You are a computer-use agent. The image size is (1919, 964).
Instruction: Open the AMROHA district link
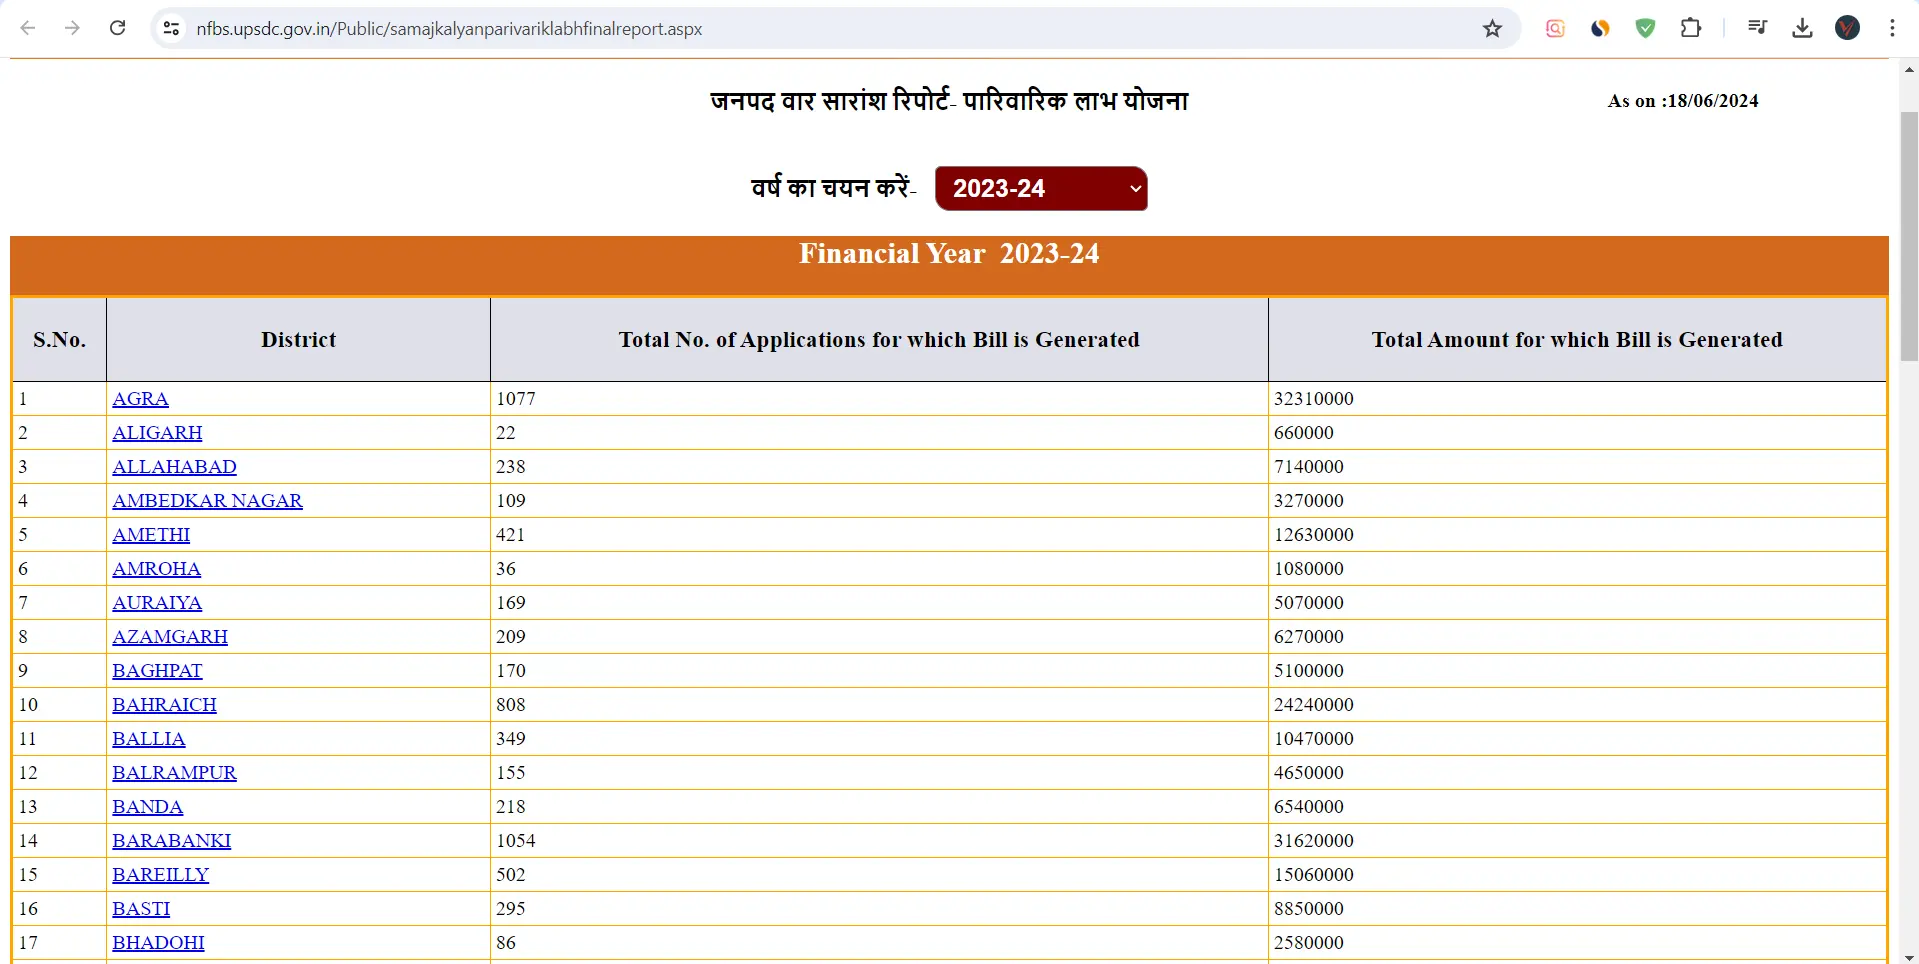[156, 568]
